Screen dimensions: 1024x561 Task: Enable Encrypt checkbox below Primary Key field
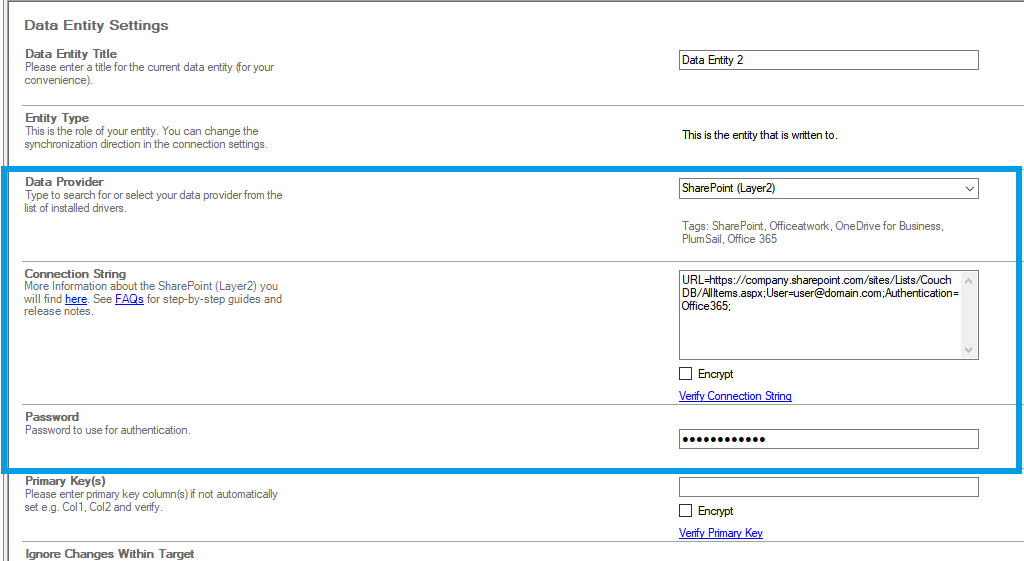(x=685, y=511)
